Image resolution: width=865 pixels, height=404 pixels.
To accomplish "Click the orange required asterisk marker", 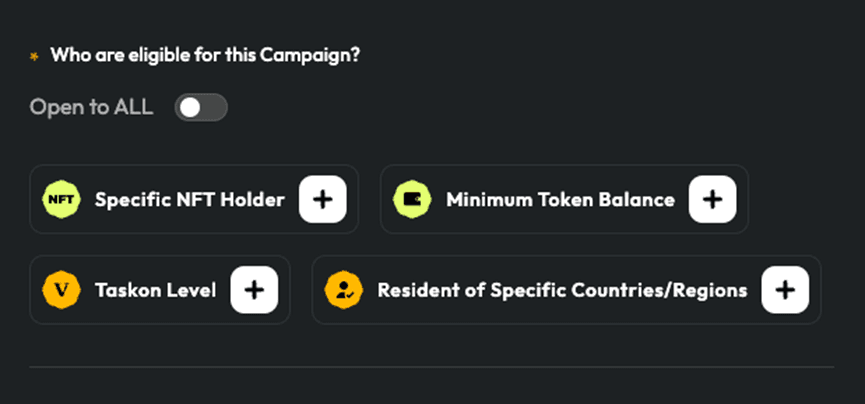I will (34, 56).
